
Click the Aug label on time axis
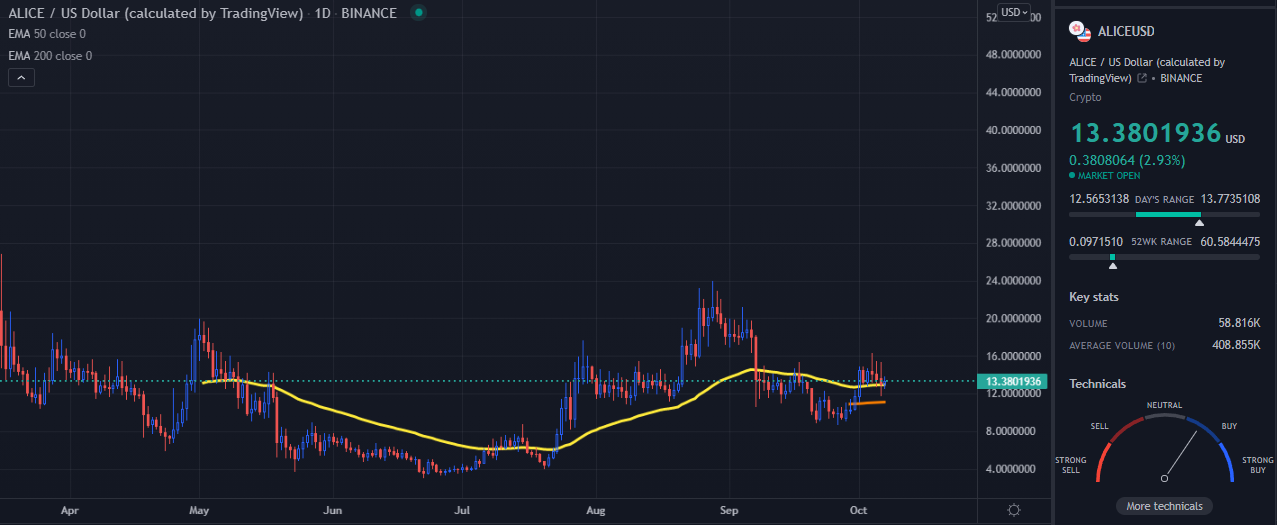click(x=596, y=510)
